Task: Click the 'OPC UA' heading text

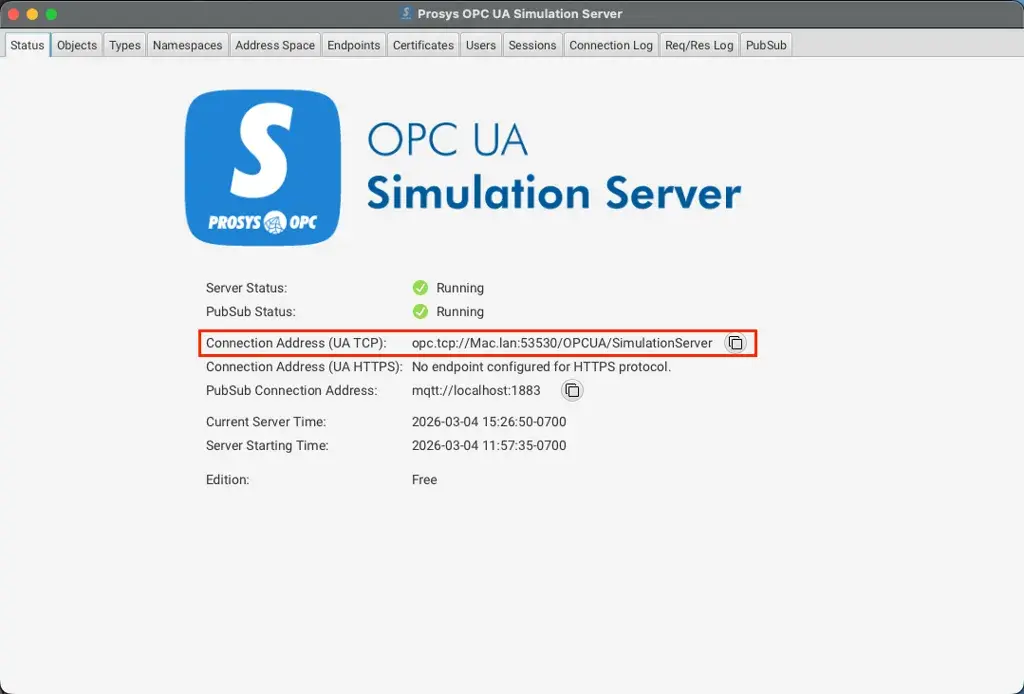Action: pyautogui.click(x=447, y=139)
